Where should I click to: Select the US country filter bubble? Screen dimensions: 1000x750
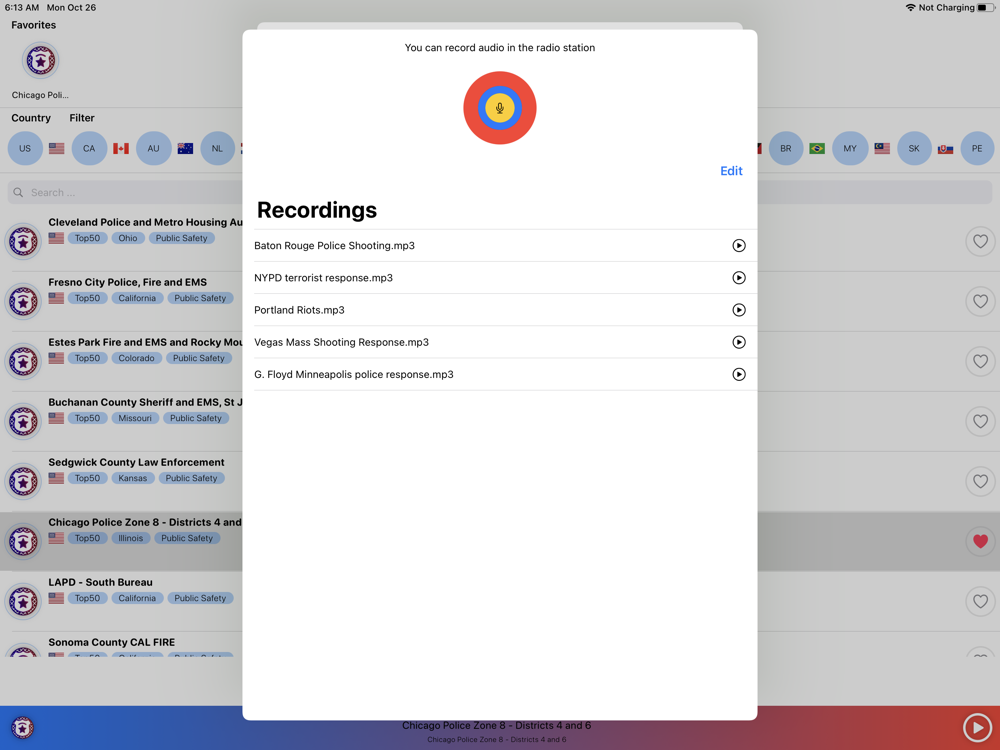click(25, 149)
